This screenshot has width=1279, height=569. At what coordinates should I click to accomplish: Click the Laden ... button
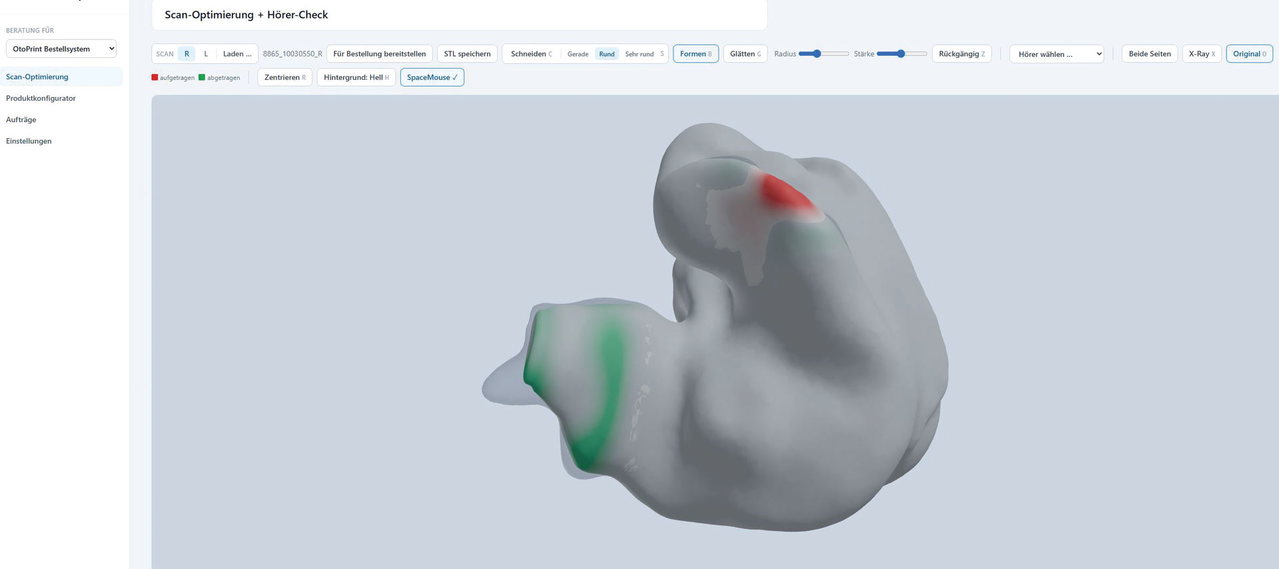pos(237,54)
